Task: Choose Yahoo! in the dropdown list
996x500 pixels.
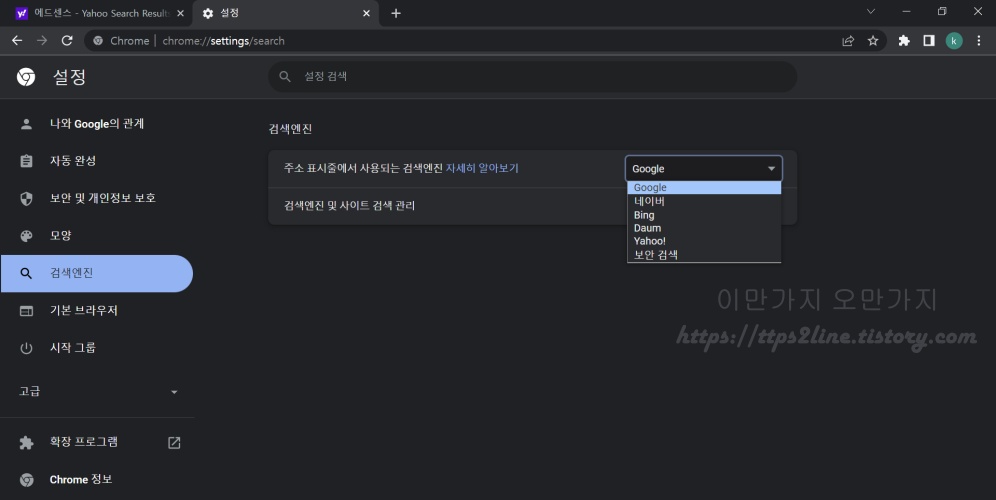Action: pyautogui.click(x=704, y=241)
